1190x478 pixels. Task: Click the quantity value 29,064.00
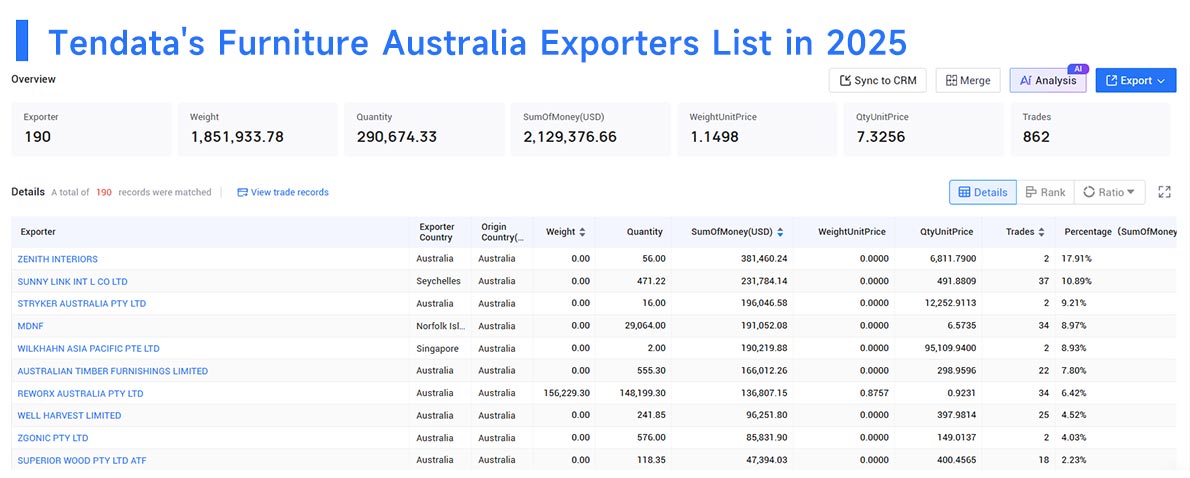644,326
